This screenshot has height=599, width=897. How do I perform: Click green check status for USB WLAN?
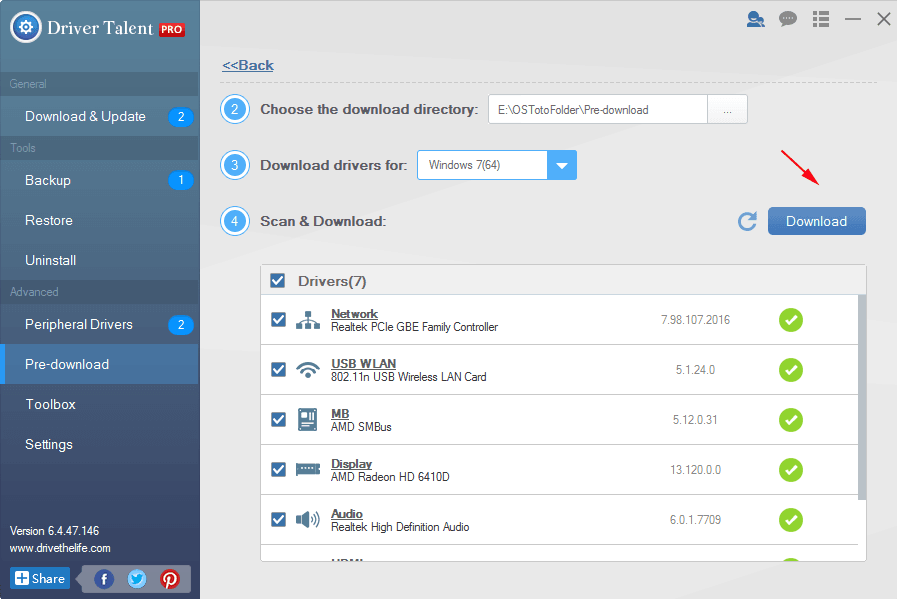click(791, 370)
